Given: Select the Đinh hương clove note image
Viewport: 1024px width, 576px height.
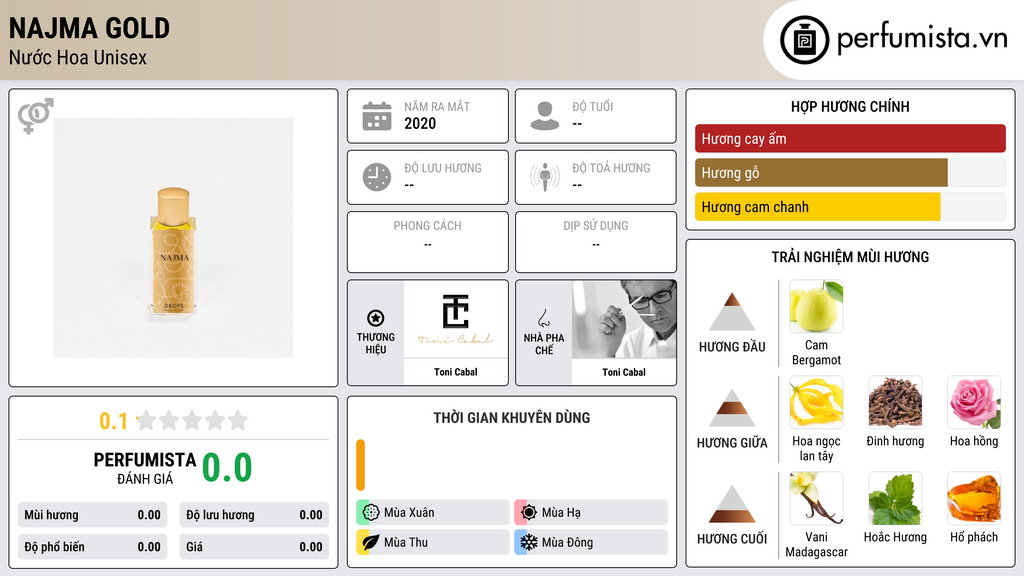Looking at the screenshot, I should pos(895,402).
